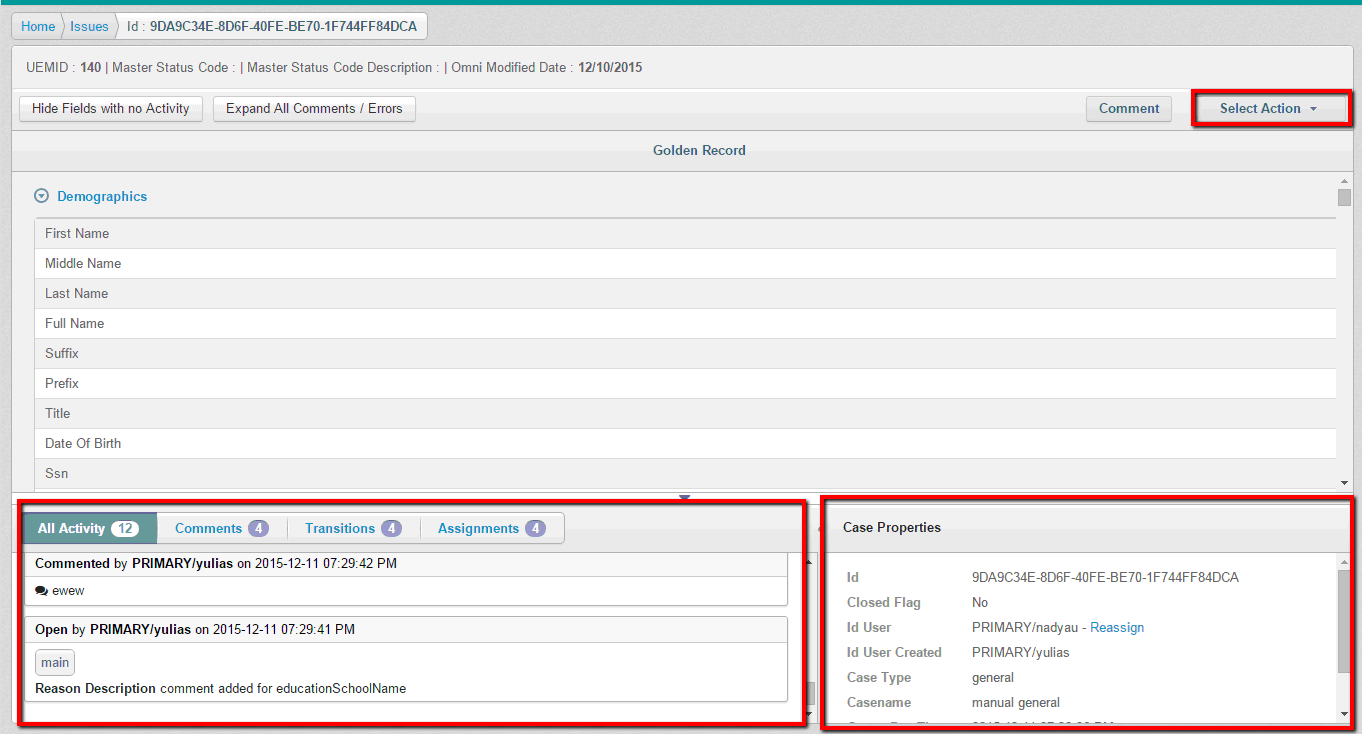Click the Reassign link
This screenshot has width=1362, height=734.
[x=1117, y=628]
